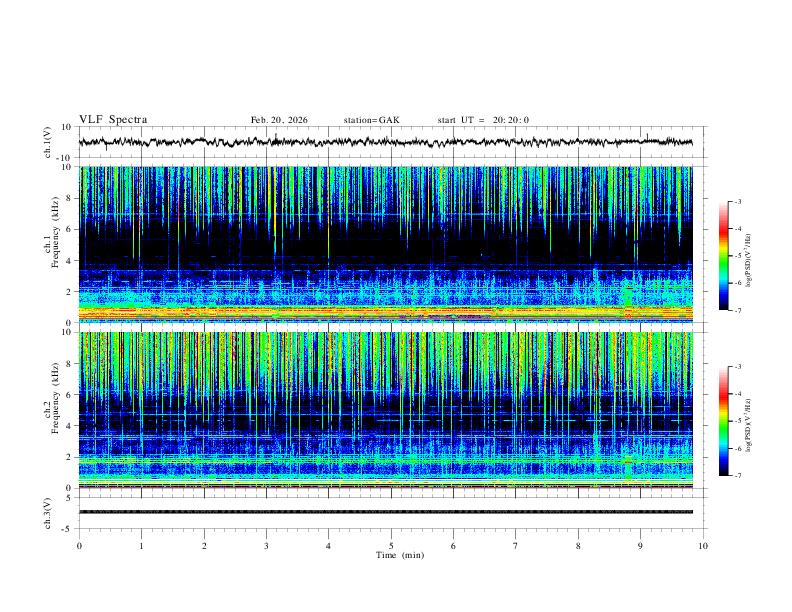Click the '-7' tick on ch.1 colorbar

(x=738, y=310)
